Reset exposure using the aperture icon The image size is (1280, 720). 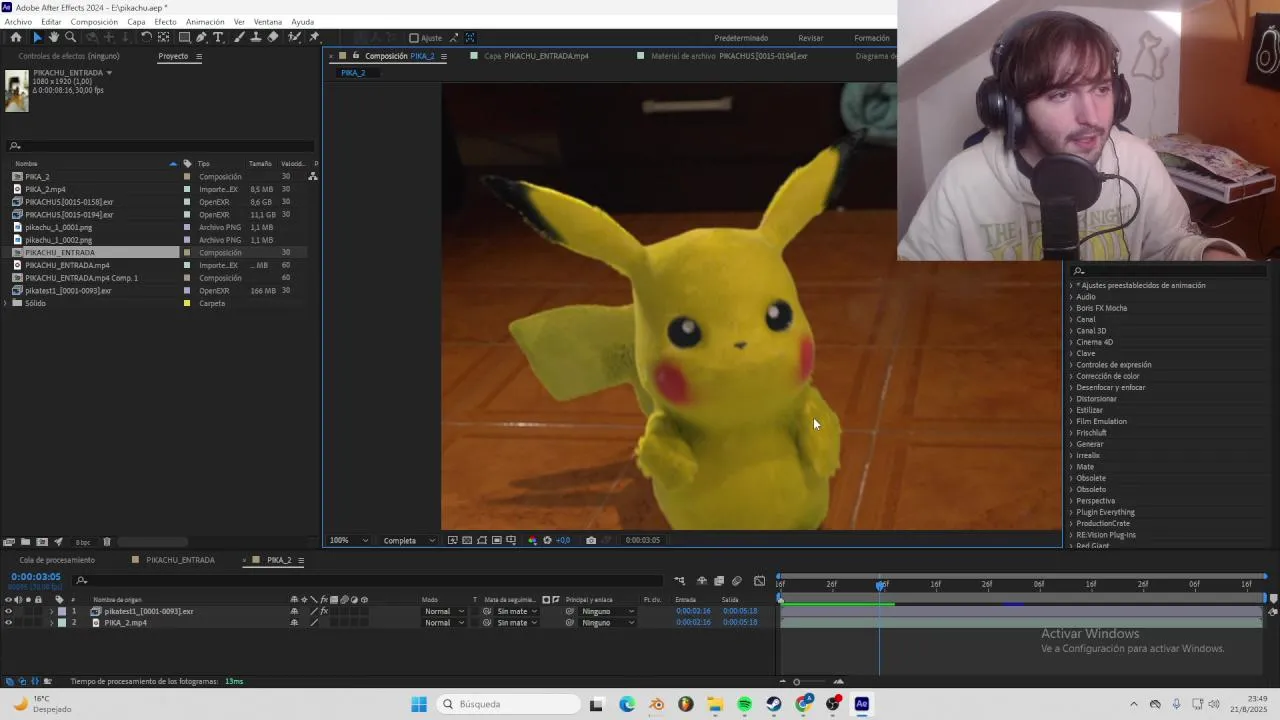tap(547, 540)
